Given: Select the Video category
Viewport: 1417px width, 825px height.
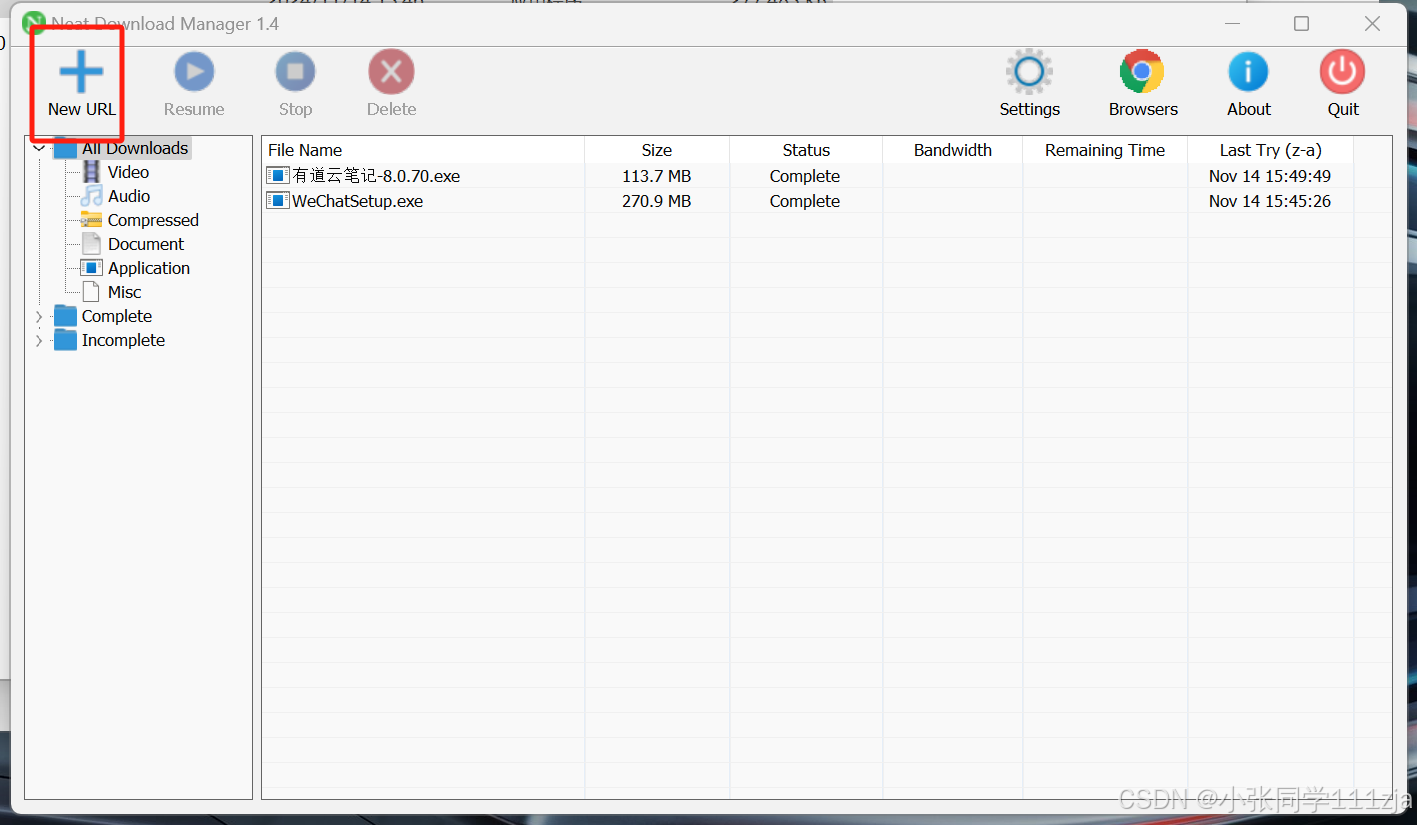Looking at the screenshot, I should [x=128, y=172].
